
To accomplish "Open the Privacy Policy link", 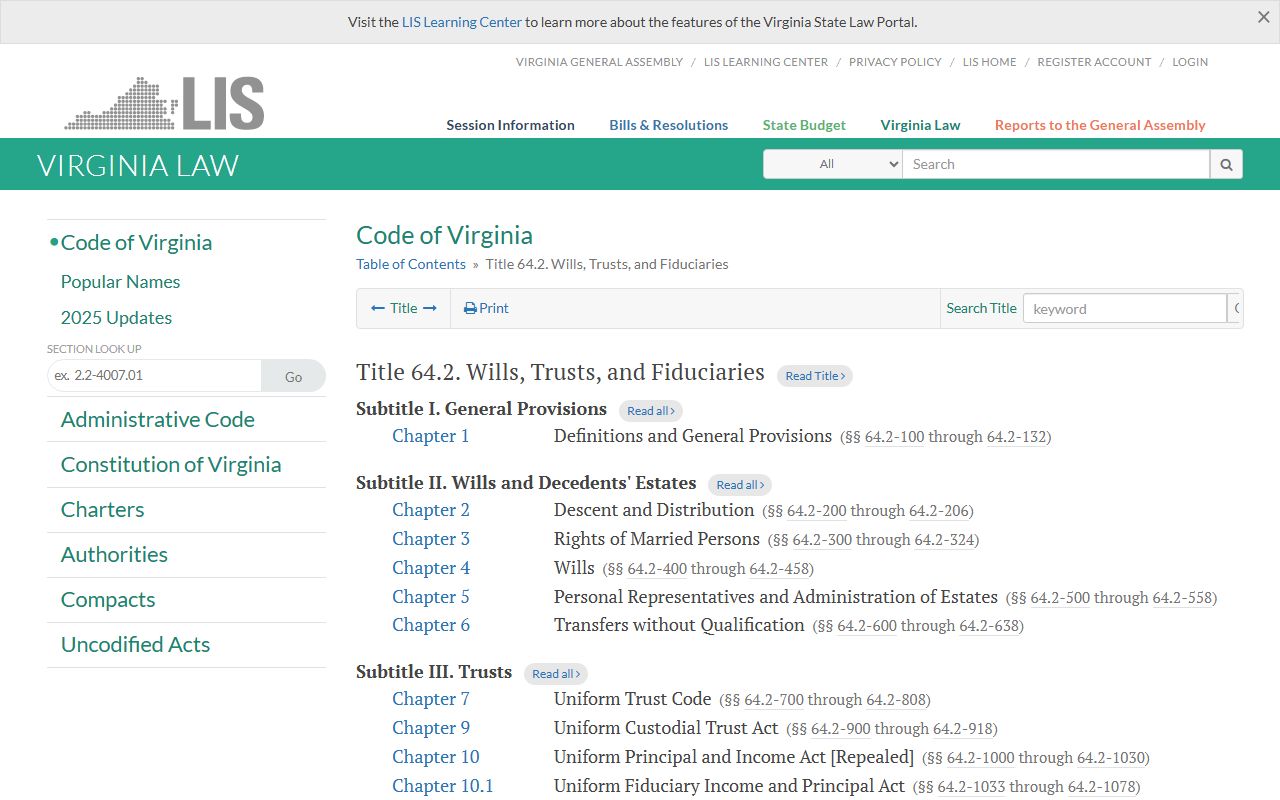I will (x=895, y=62).
